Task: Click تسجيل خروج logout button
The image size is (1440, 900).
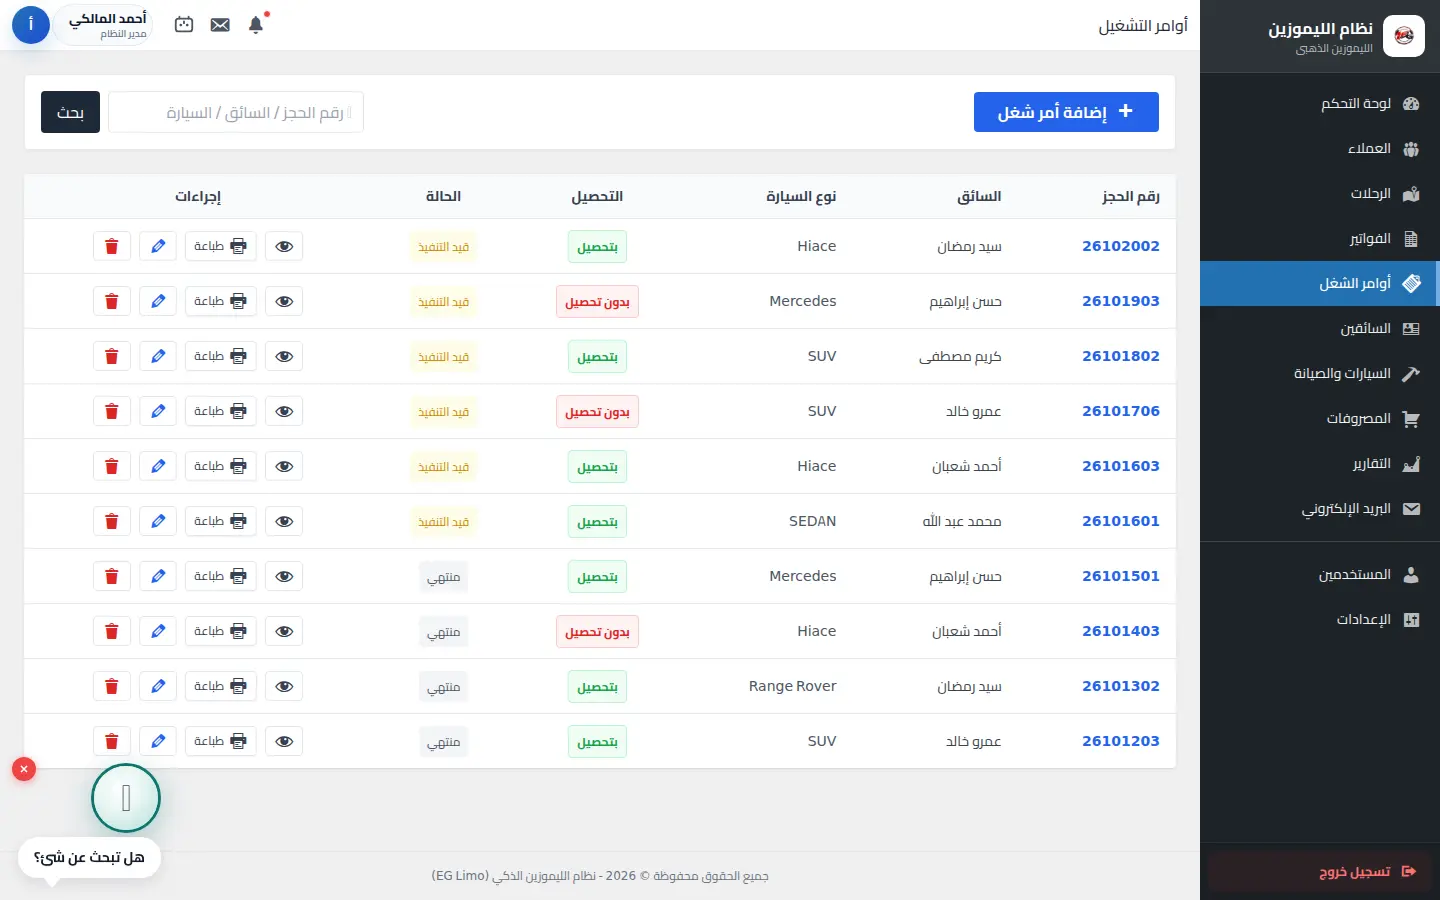Action: click(x=1320, y=872)
